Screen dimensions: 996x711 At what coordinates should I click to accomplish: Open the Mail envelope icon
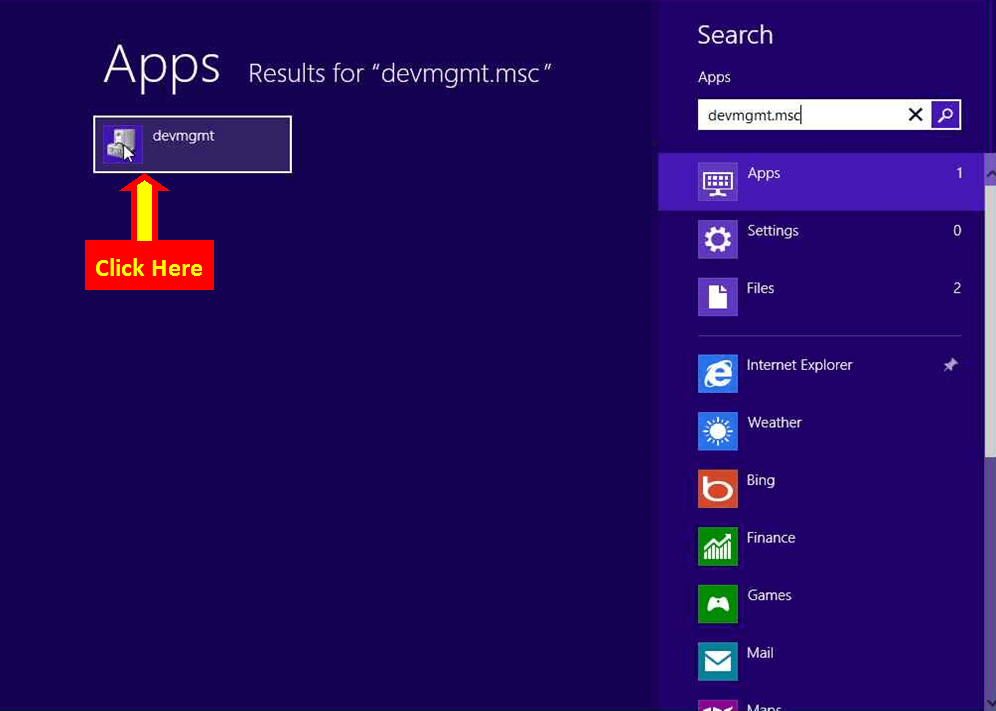pyautogui.click(x=717, y=661)
